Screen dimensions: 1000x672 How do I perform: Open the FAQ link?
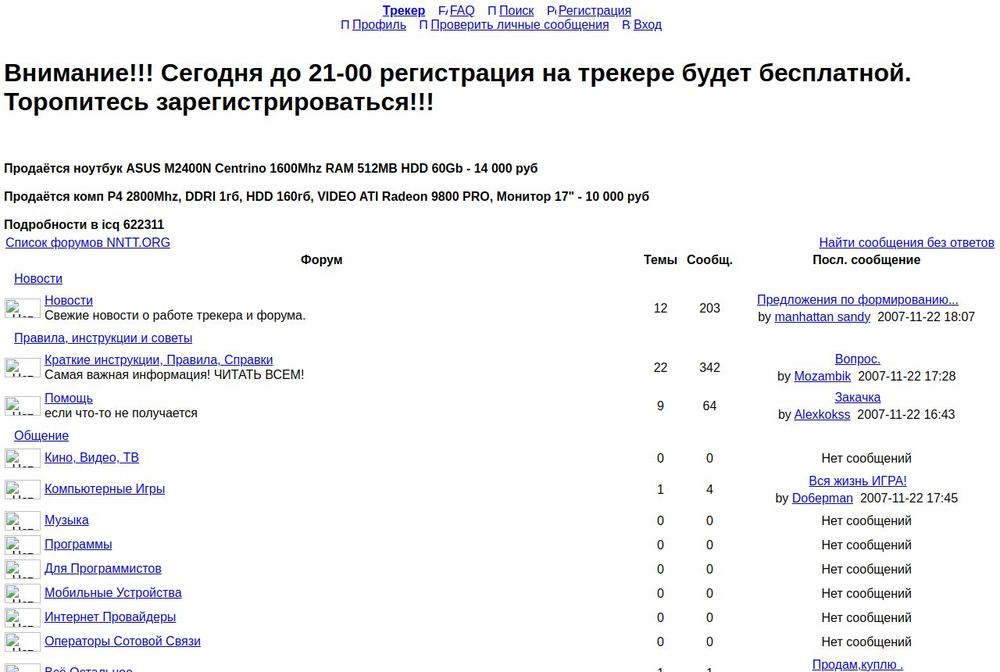[462, 11]
